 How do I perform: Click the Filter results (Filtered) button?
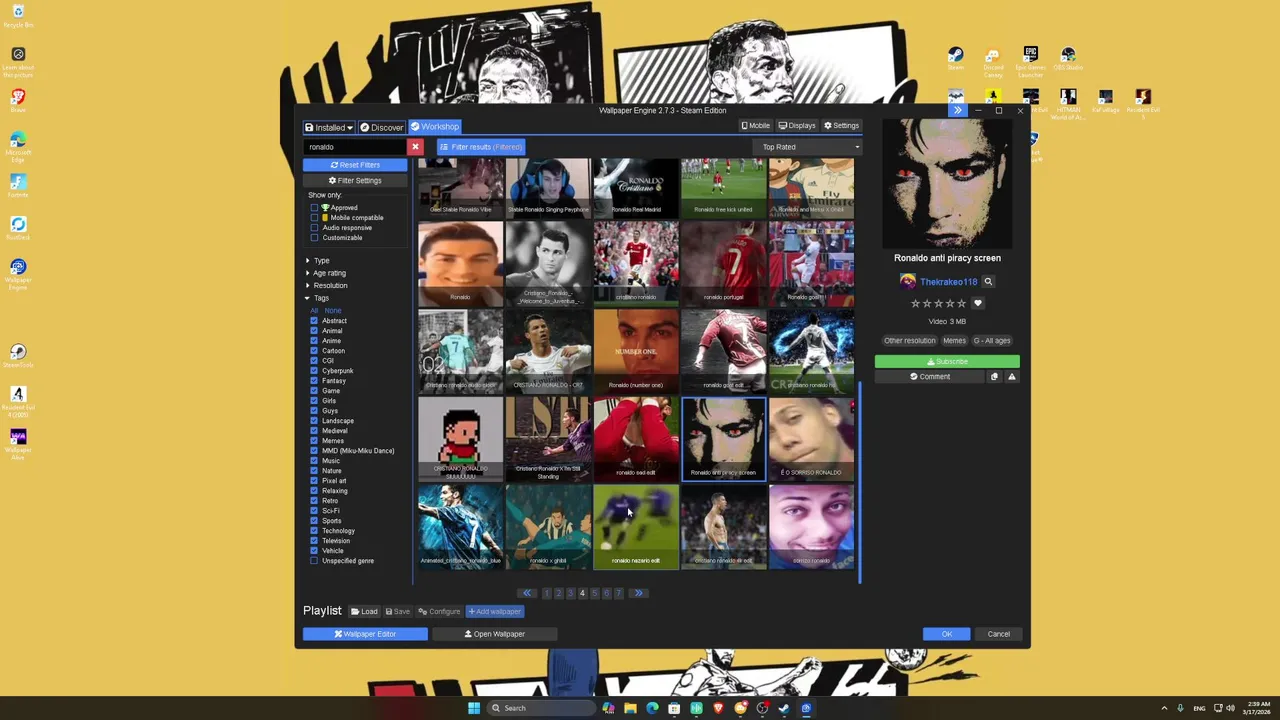coord(481,147)
